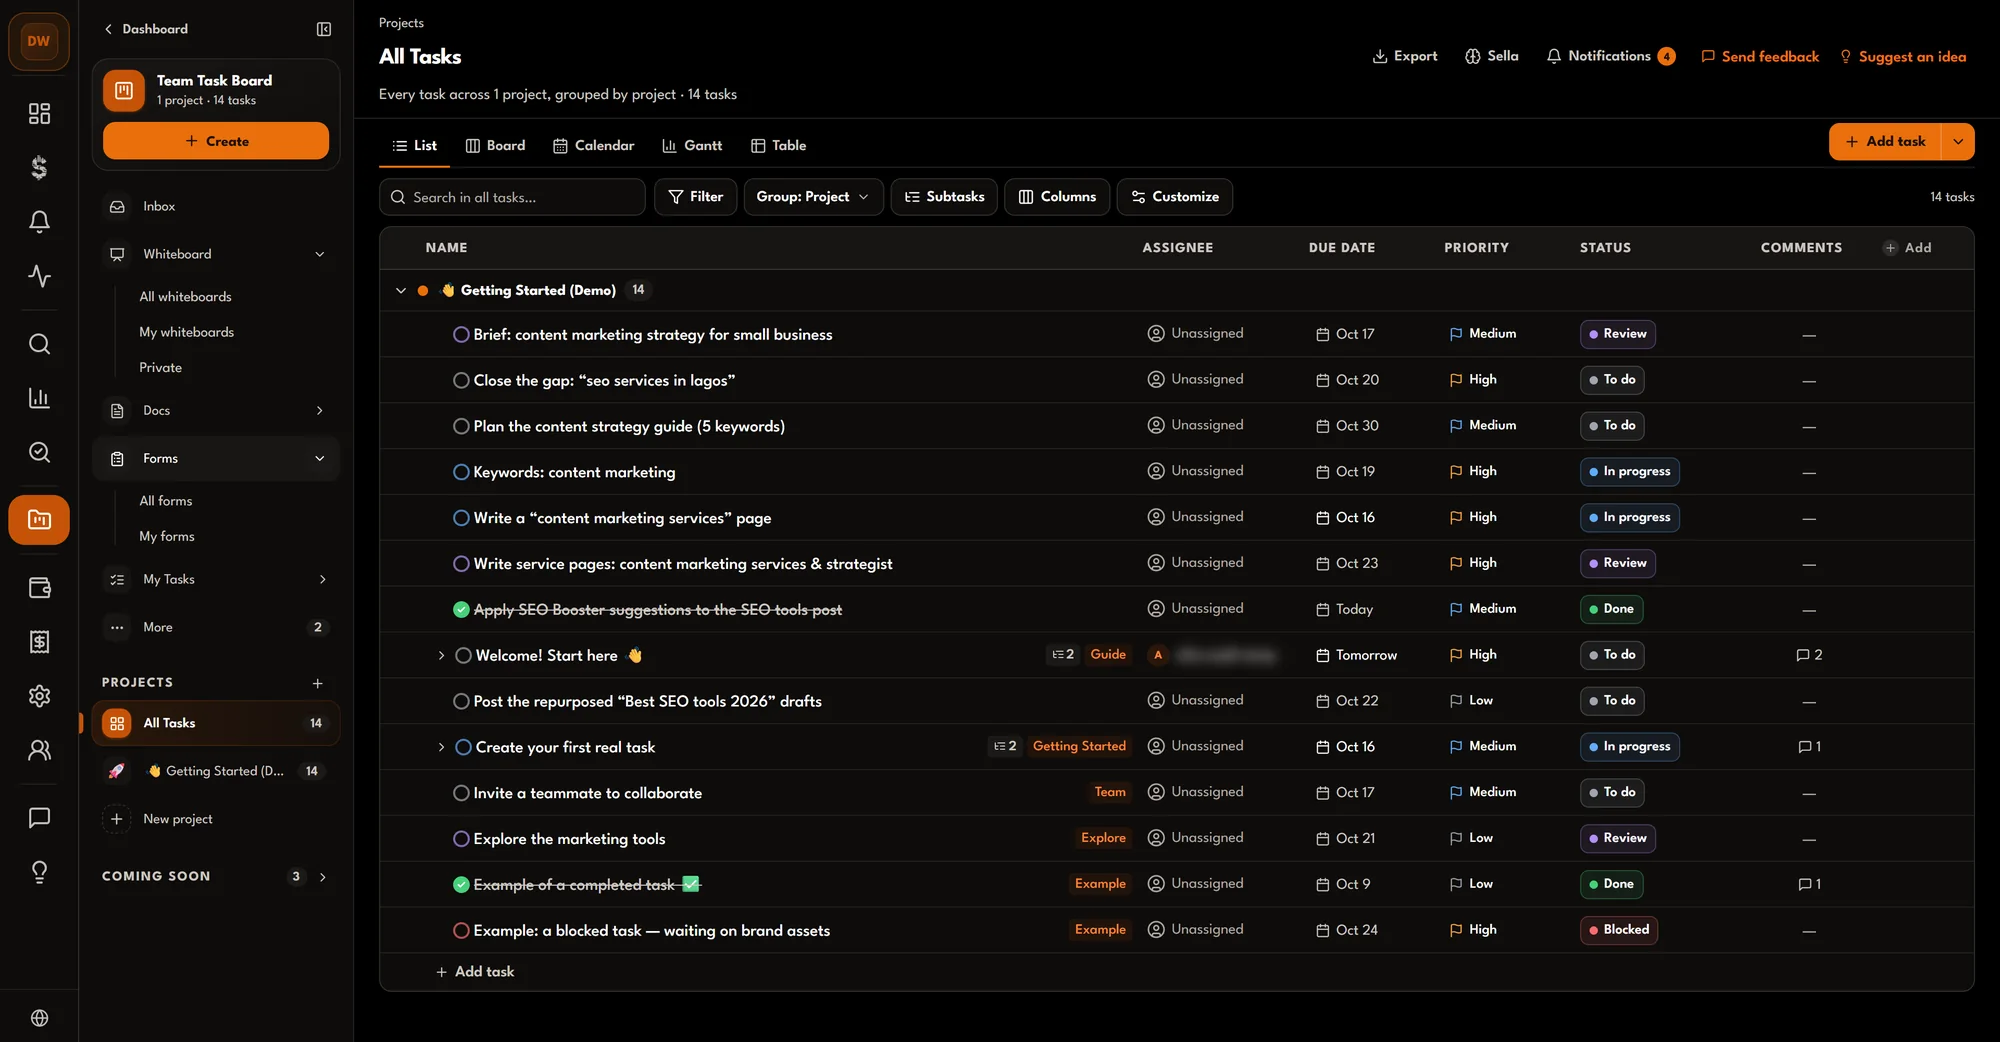Expand subtasks of 'Create your first real task'
The width and height of the screenshot is (2000, 1042).
click(x=441, y=747)
